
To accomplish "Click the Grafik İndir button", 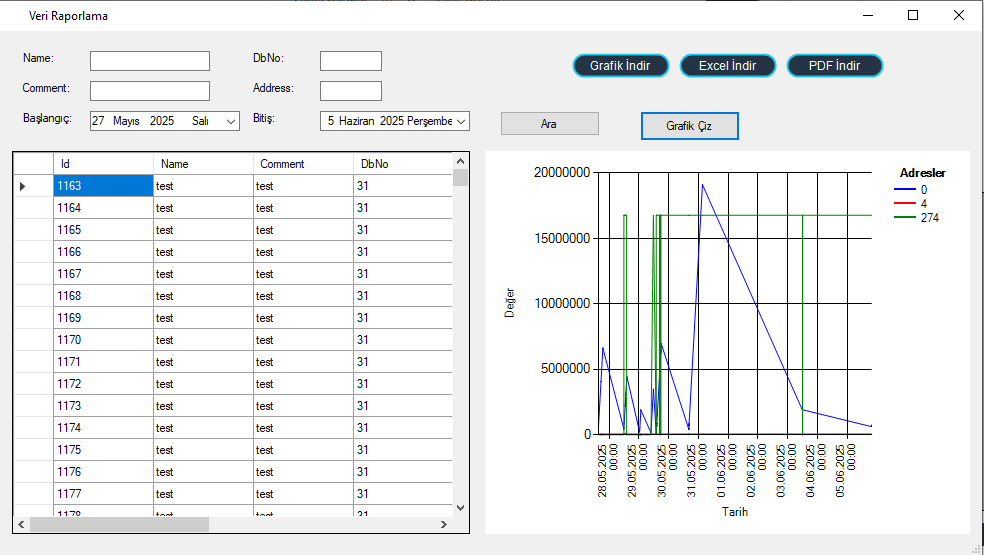I will 620,66.
